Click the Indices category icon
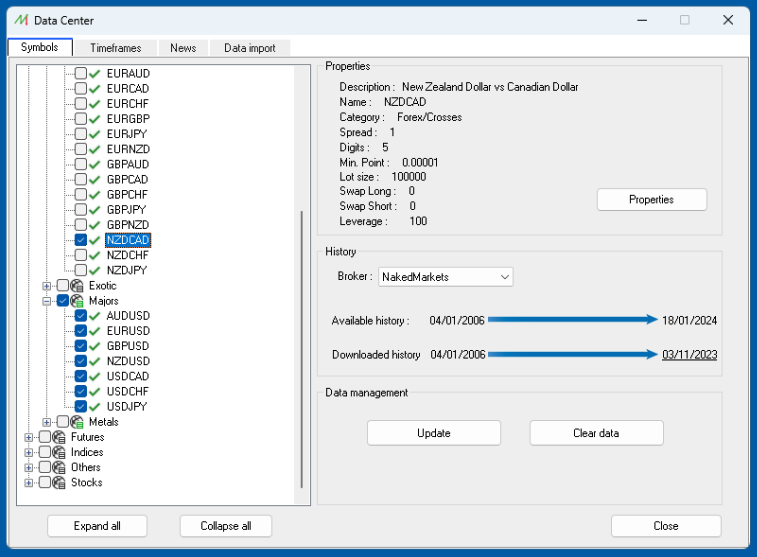Screen dimensions: 757x557 pos(60,452)
